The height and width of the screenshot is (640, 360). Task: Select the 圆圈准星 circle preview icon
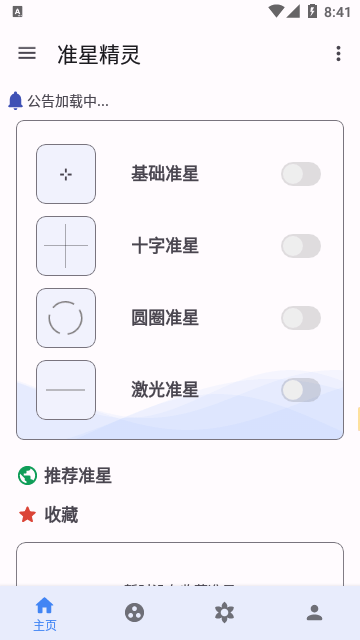(66, 318)
